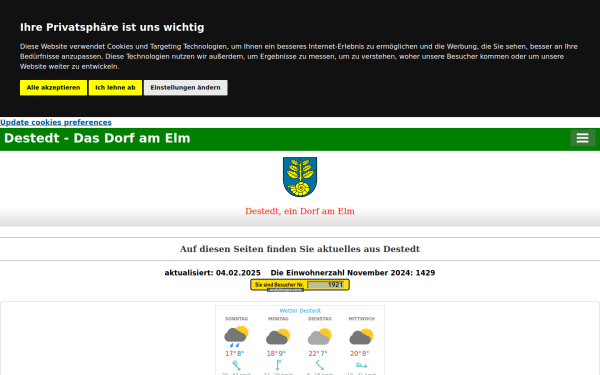The width and height of the screenshot is (600, 375).
Task: Click Die Einwohnerzahl November 2024: 1429 text
Action: point(353,273)
